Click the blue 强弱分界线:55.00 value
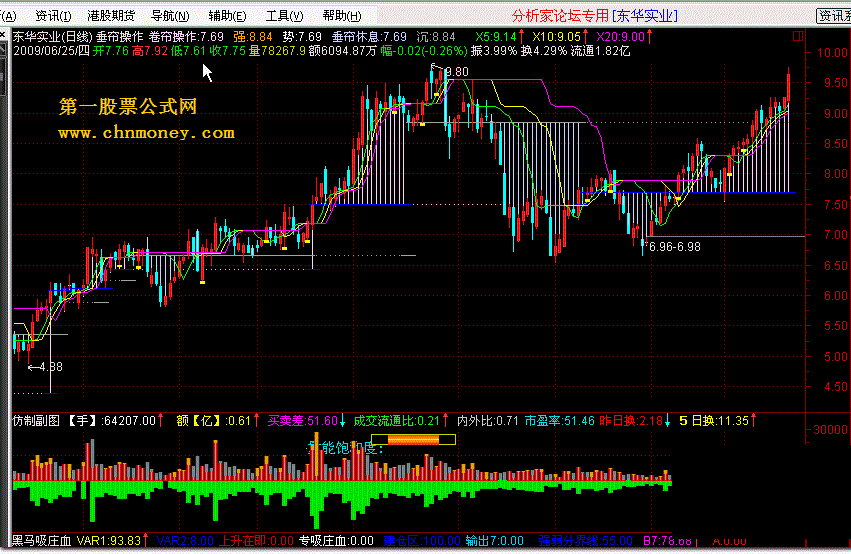Image resolution: width=851 pixels, height=554 pixels. pos(586,540)
